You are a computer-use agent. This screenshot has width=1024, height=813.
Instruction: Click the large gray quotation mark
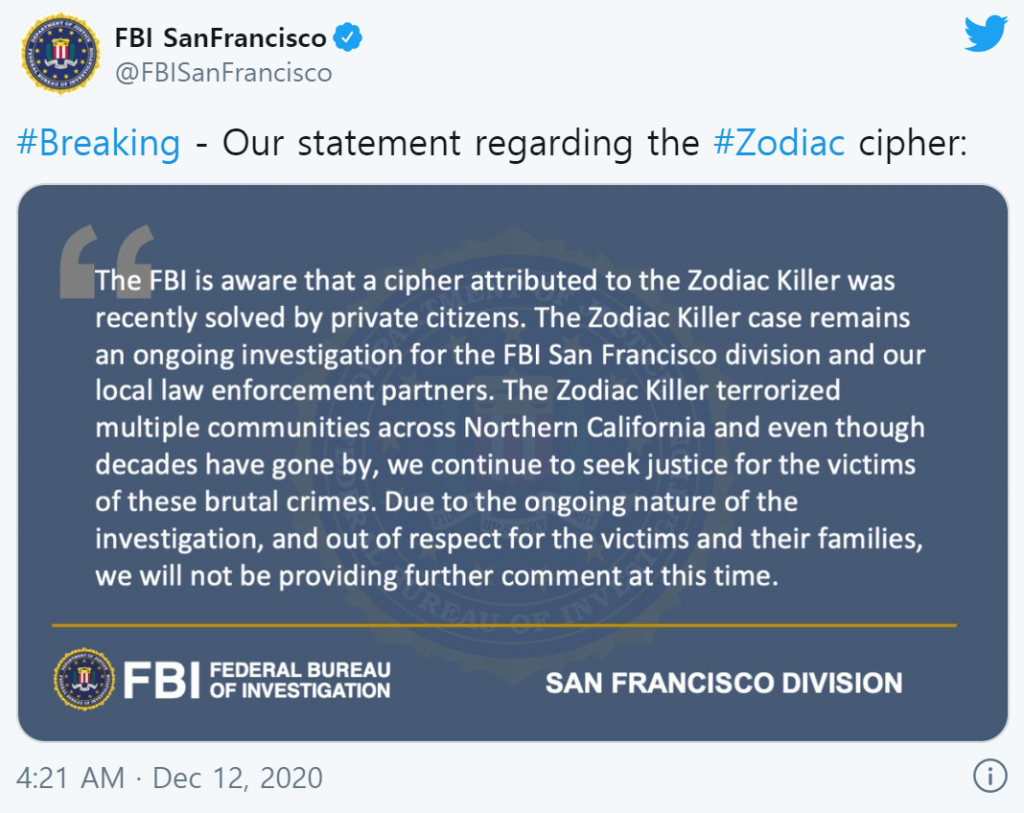pyautogui.click(x=105, y=262)
